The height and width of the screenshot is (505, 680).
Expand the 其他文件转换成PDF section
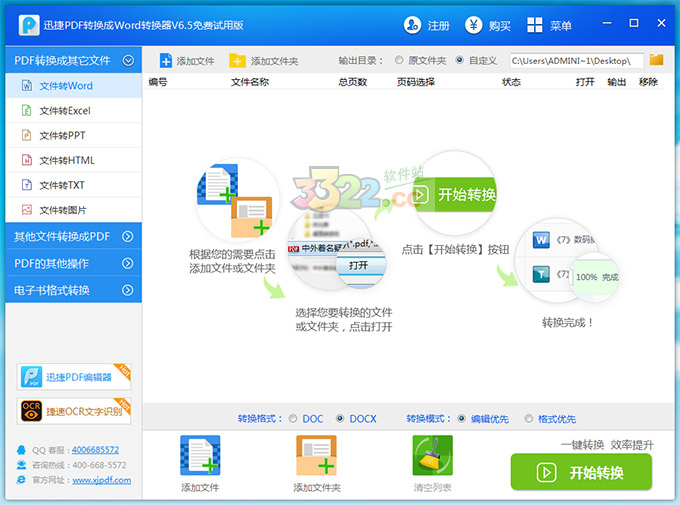[x=73, y=236]
